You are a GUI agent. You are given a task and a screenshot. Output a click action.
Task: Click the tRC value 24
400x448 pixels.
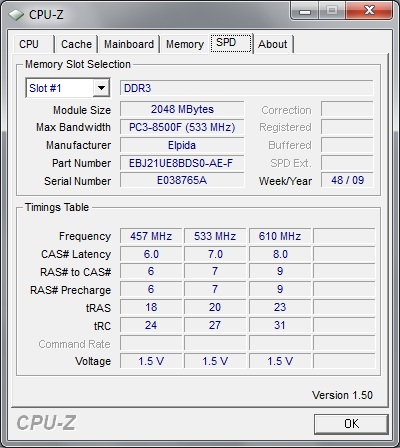(x=151, y=325)
